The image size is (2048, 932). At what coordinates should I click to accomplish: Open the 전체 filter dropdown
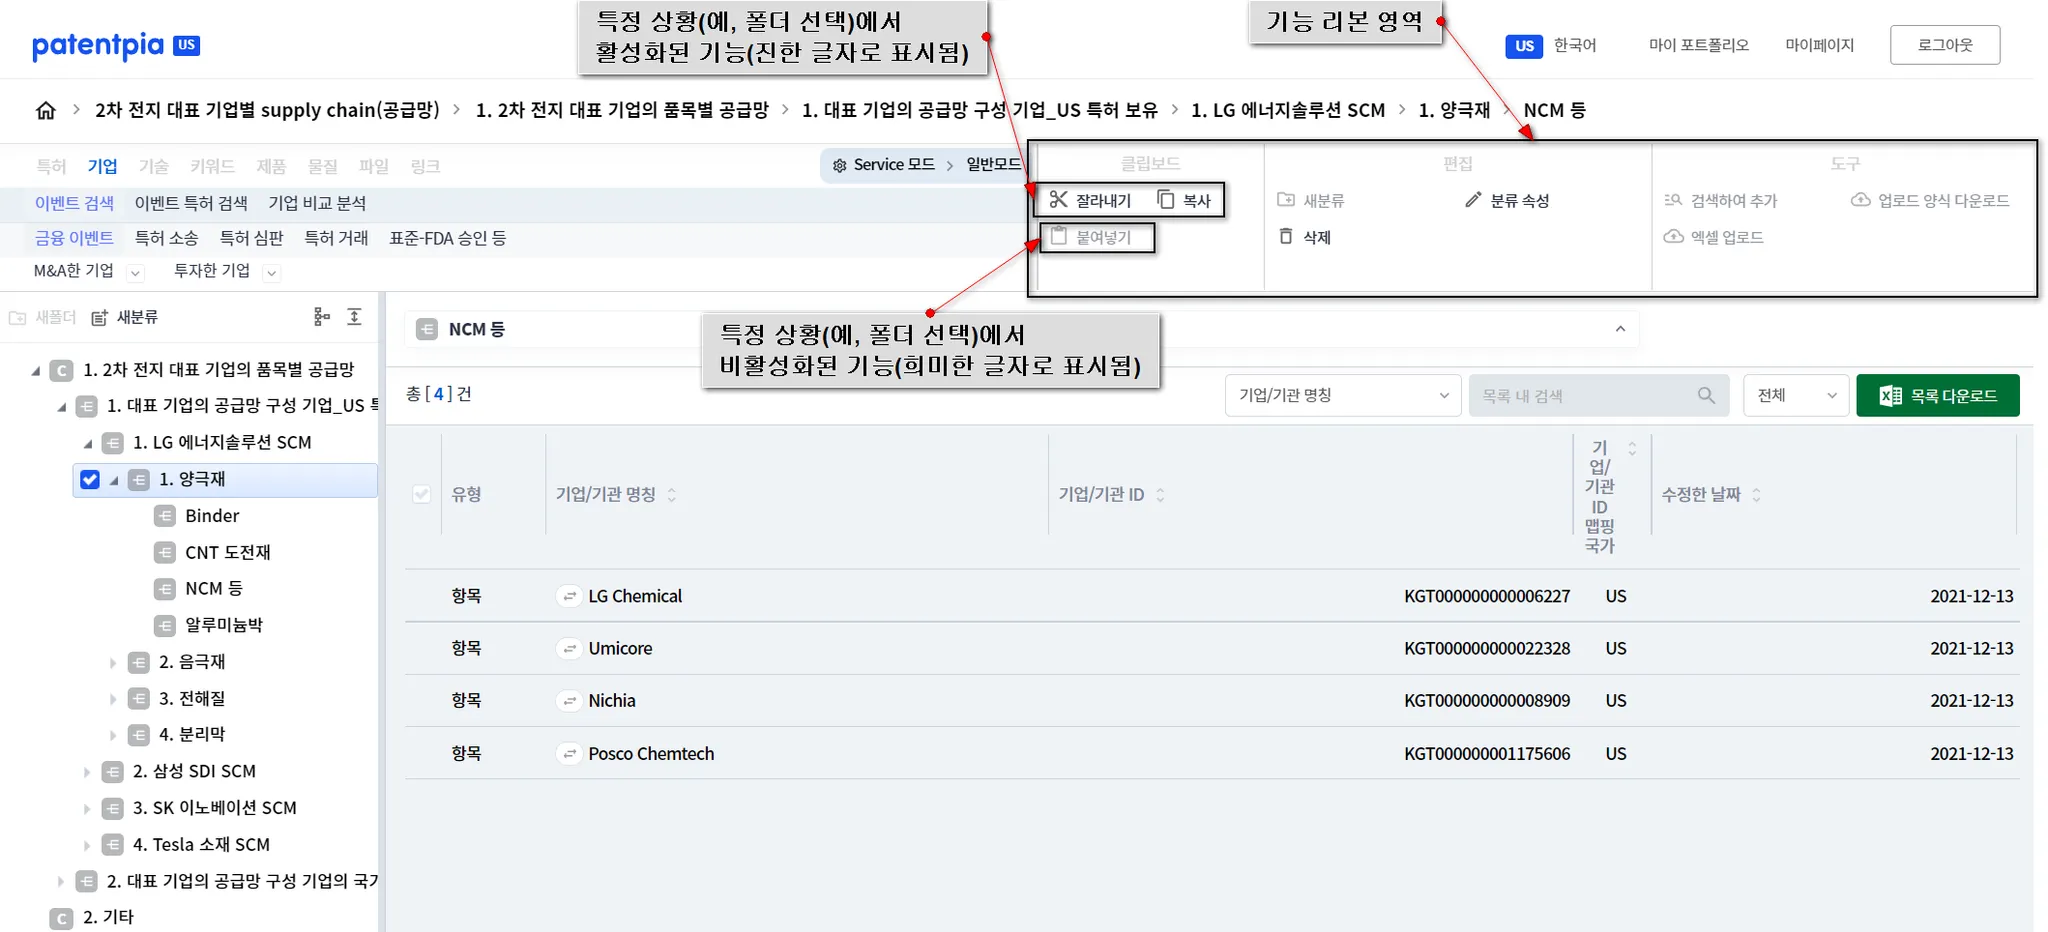pyautogui.click(x=1795, y=396)
